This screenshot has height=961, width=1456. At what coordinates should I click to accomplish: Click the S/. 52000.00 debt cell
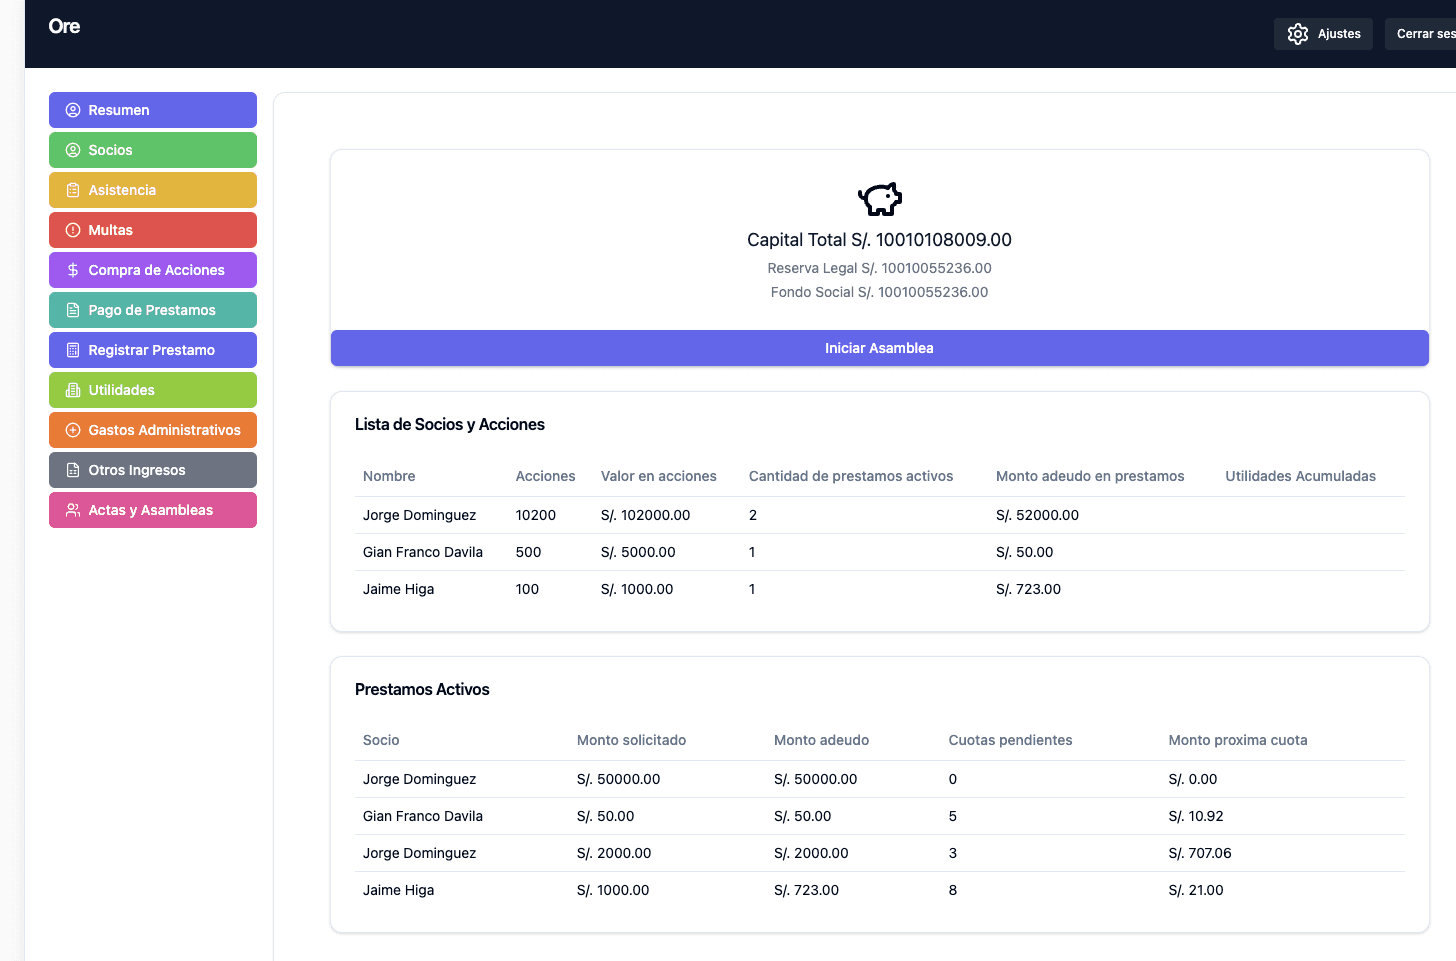[1038, 515]
